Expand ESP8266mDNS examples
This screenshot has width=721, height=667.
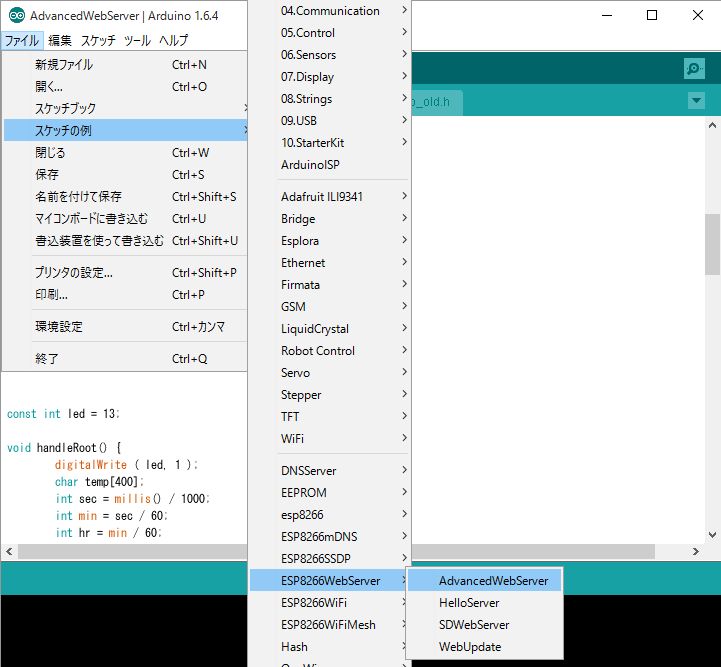click(329, 537)
